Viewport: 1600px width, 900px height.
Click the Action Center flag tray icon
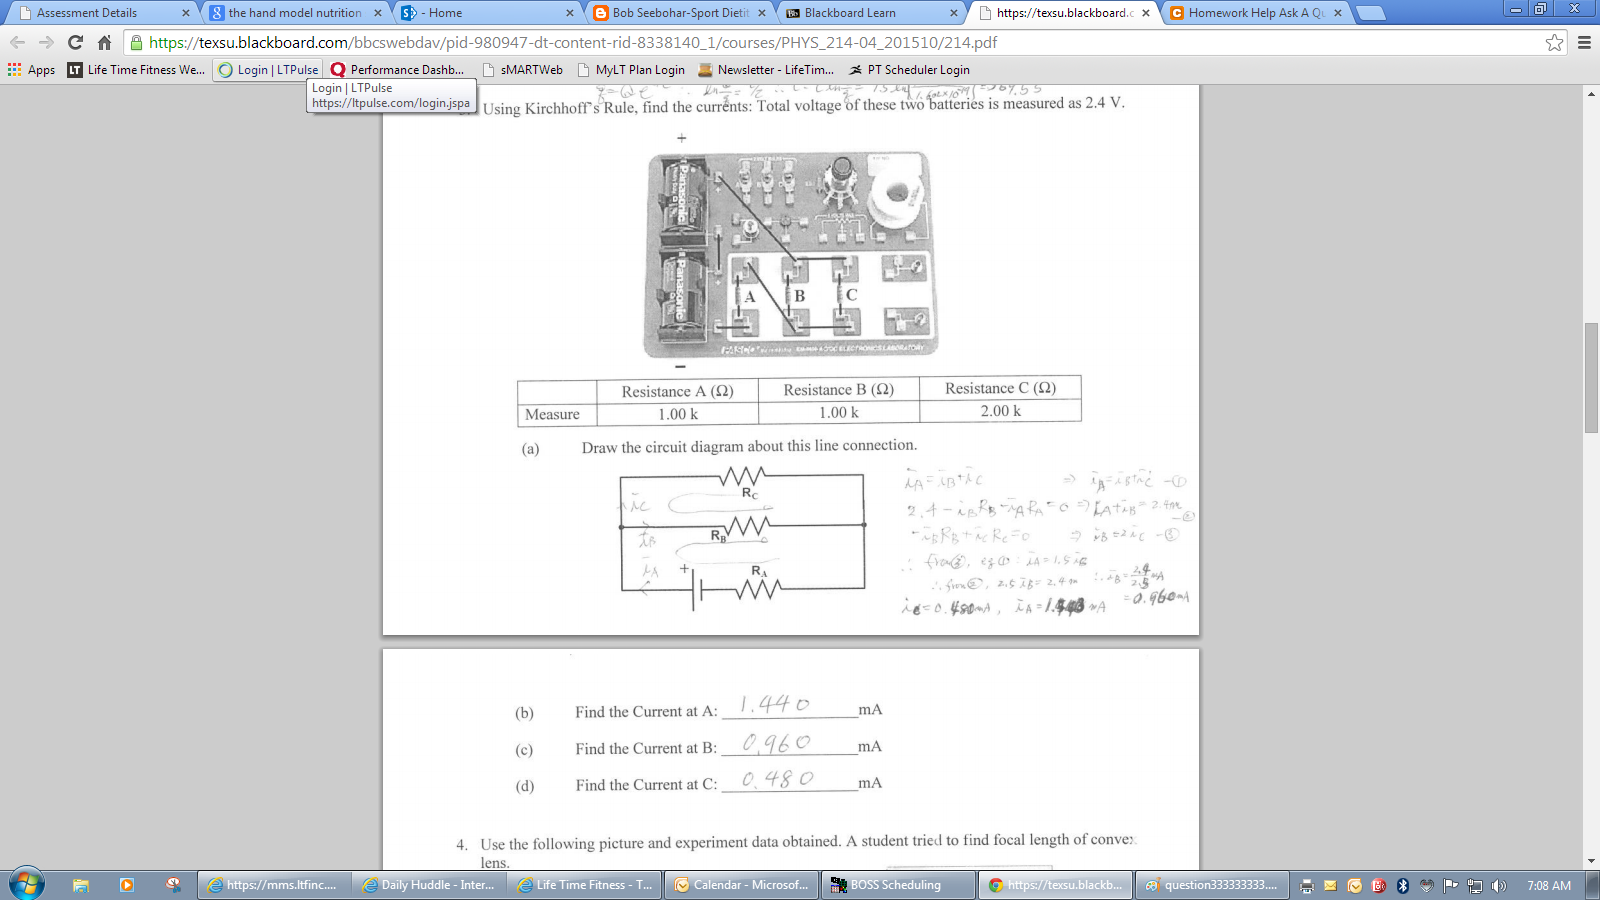[x=1450, y=885]
